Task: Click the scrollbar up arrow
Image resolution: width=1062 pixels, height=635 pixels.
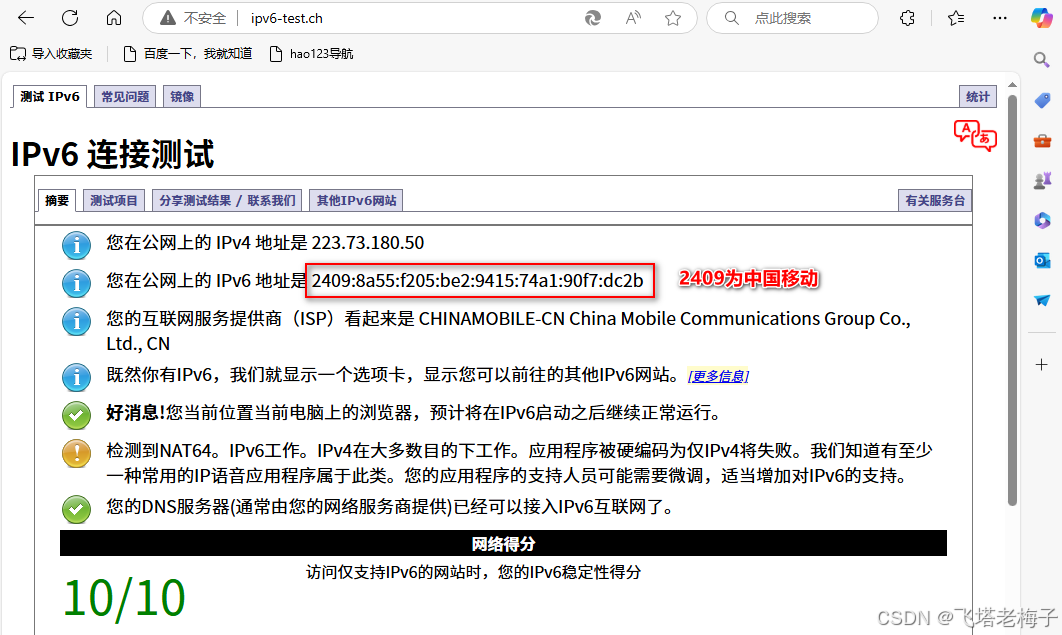Action: [1013, 85]
